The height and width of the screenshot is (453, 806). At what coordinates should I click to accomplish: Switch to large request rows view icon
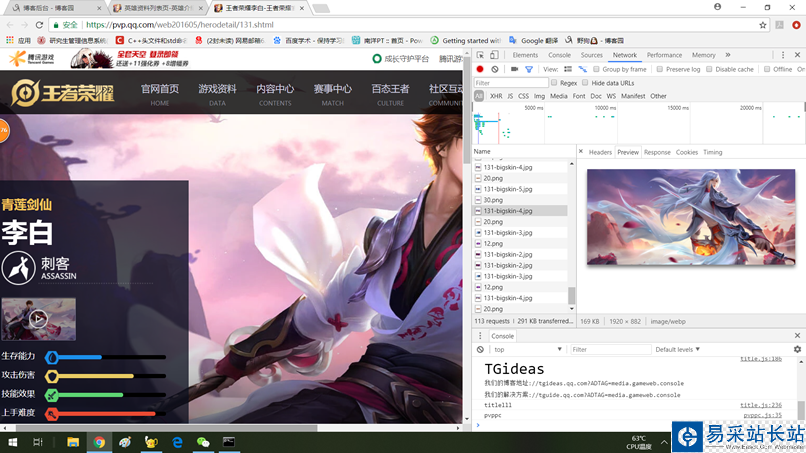(x=568, y=69)
